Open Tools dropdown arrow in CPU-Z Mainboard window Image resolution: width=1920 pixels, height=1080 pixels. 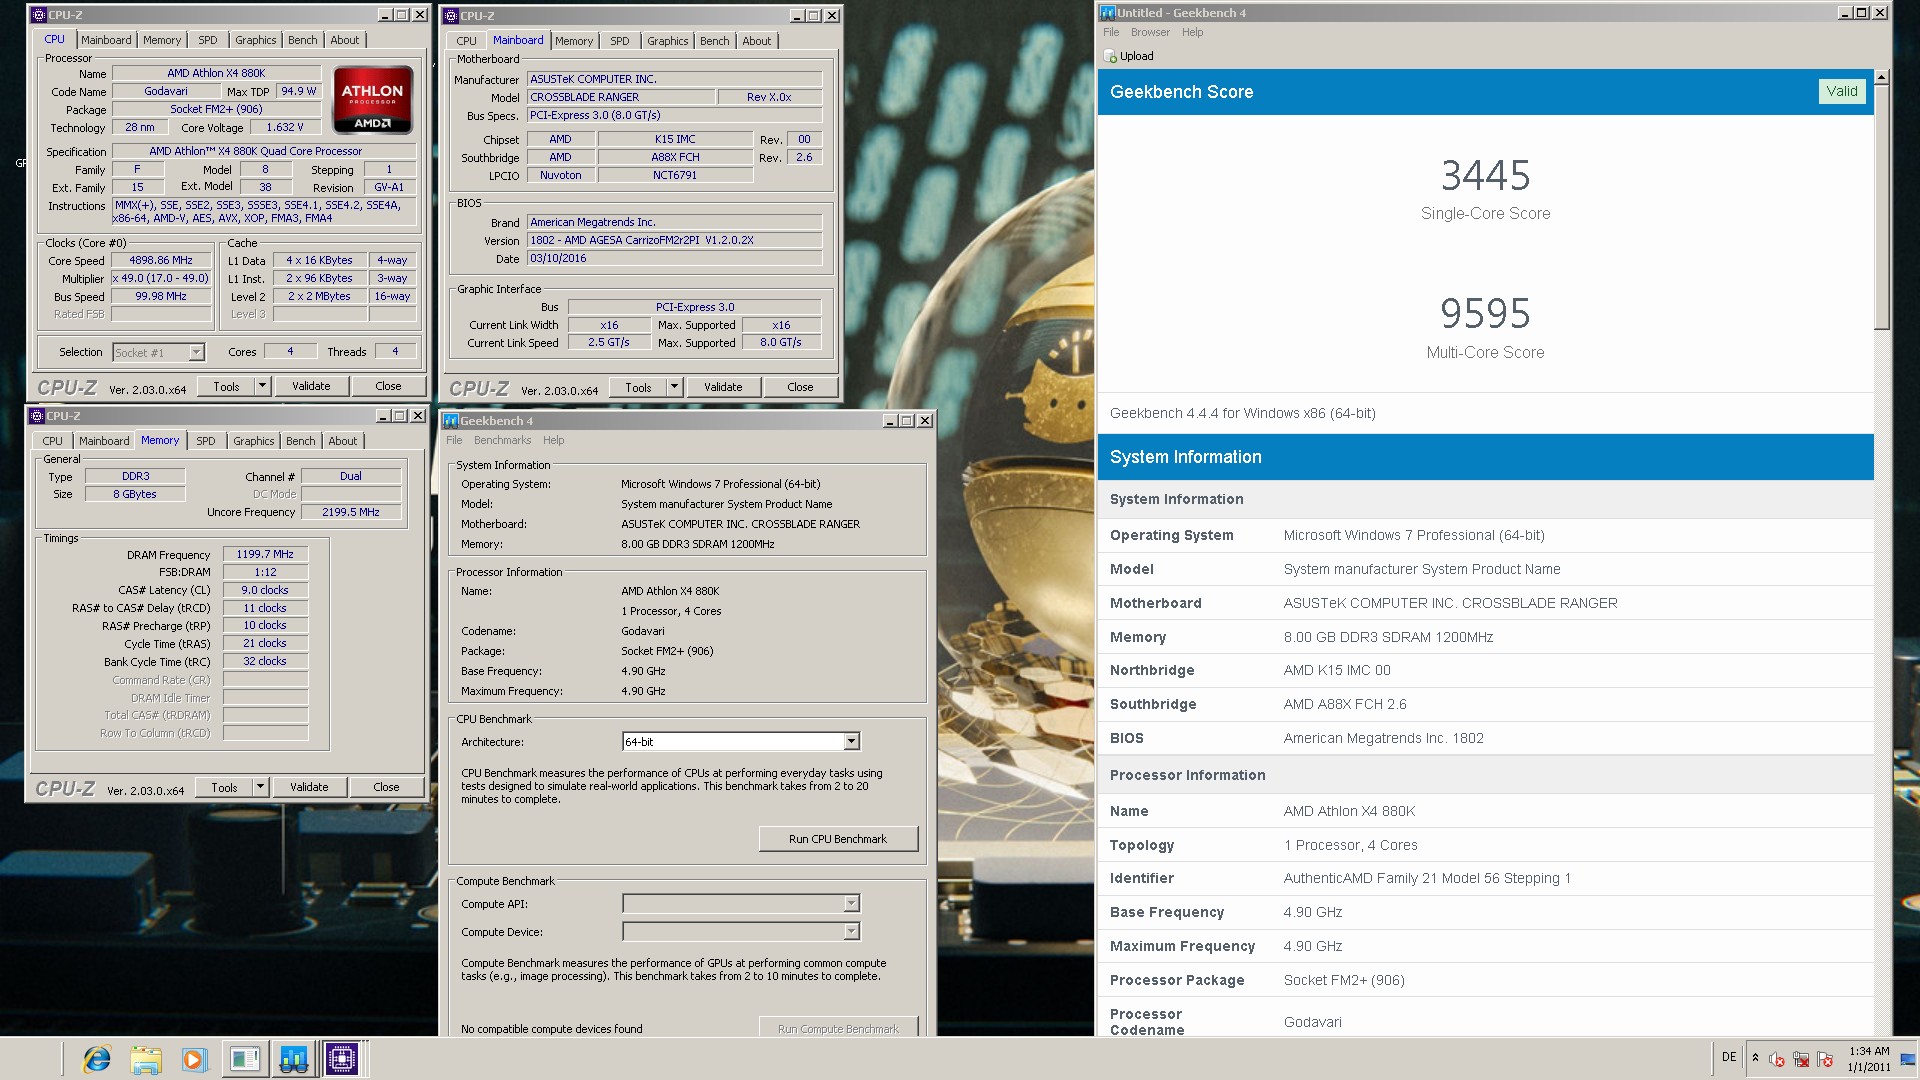tap(674, 387)
